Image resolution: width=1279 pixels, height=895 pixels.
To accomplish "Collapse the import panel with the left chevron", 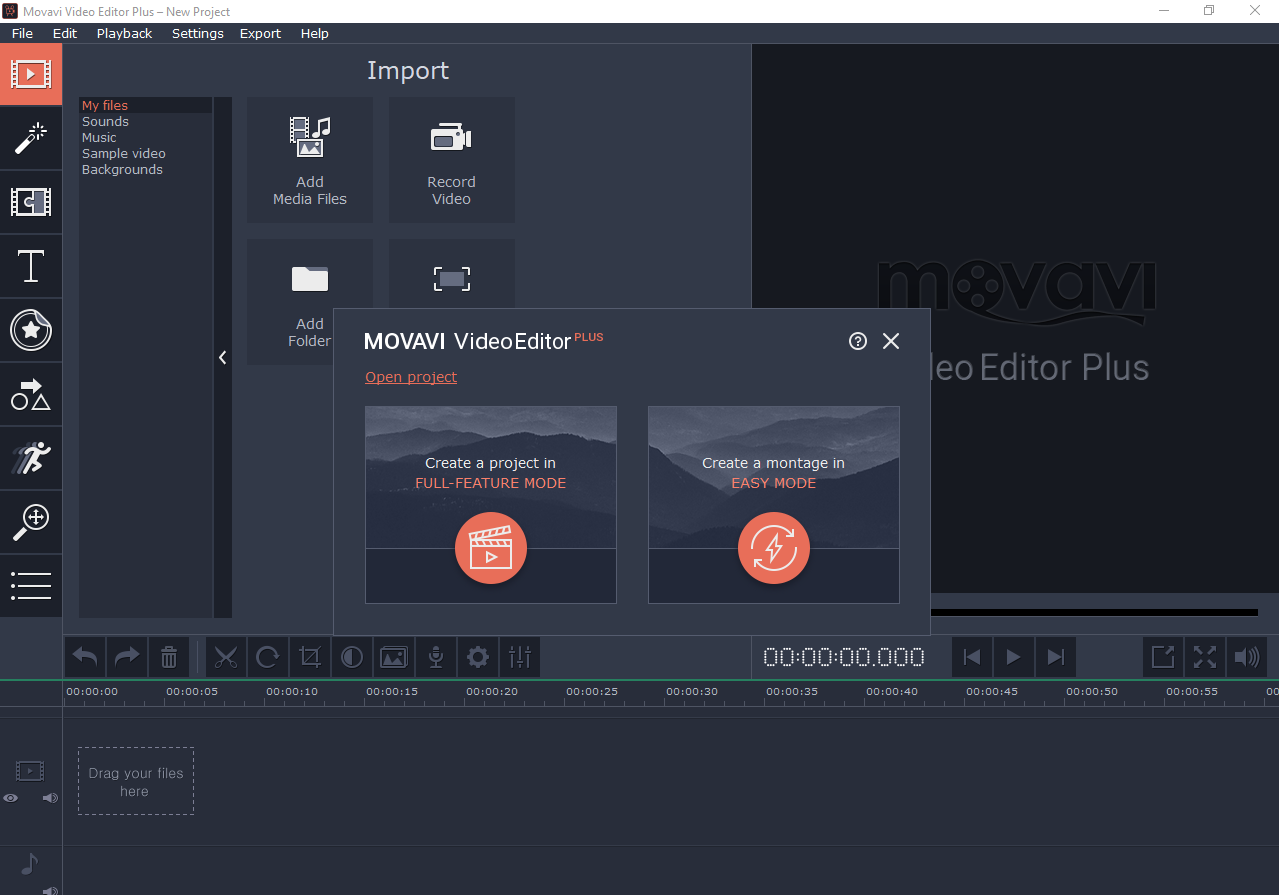I will pyautogui.click(x=222, y=357).
